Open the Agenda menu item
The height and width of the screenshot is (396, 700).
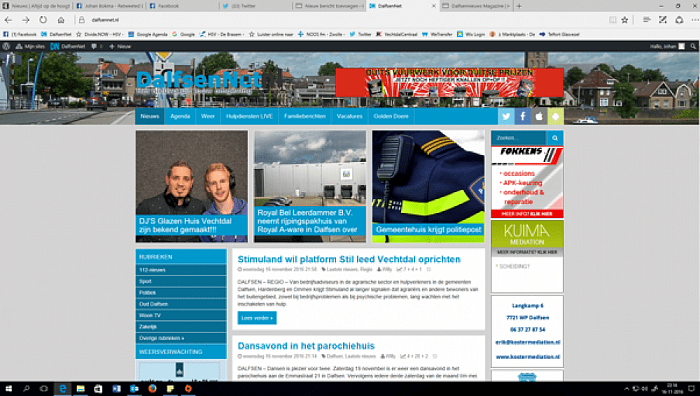point(180,116)
